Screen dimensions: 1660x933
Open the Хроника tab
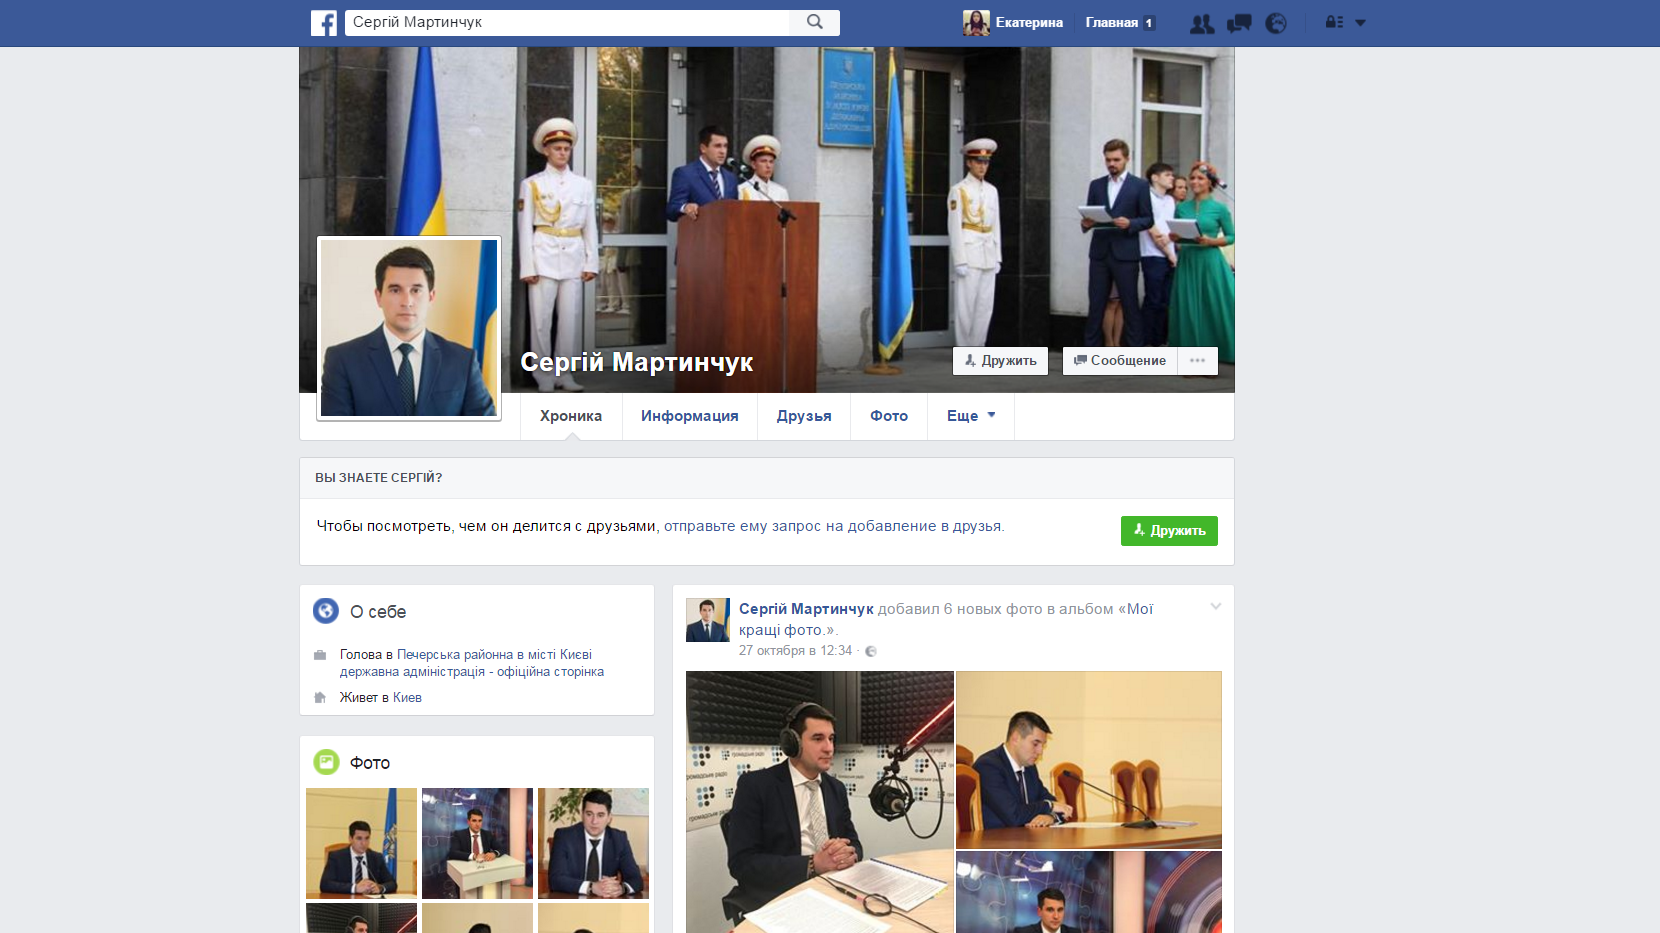tap(571, 416)
